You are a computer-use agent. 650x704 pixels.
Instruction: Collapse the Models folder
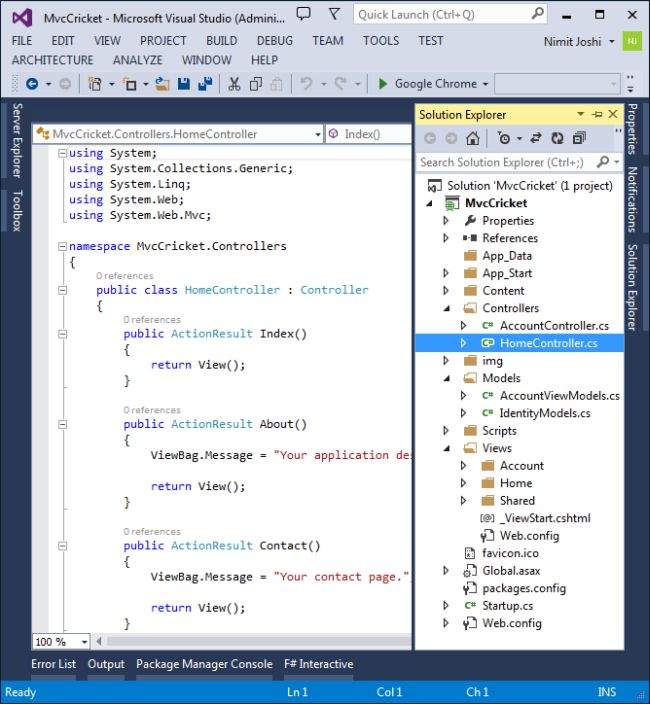tap(447, 378)
